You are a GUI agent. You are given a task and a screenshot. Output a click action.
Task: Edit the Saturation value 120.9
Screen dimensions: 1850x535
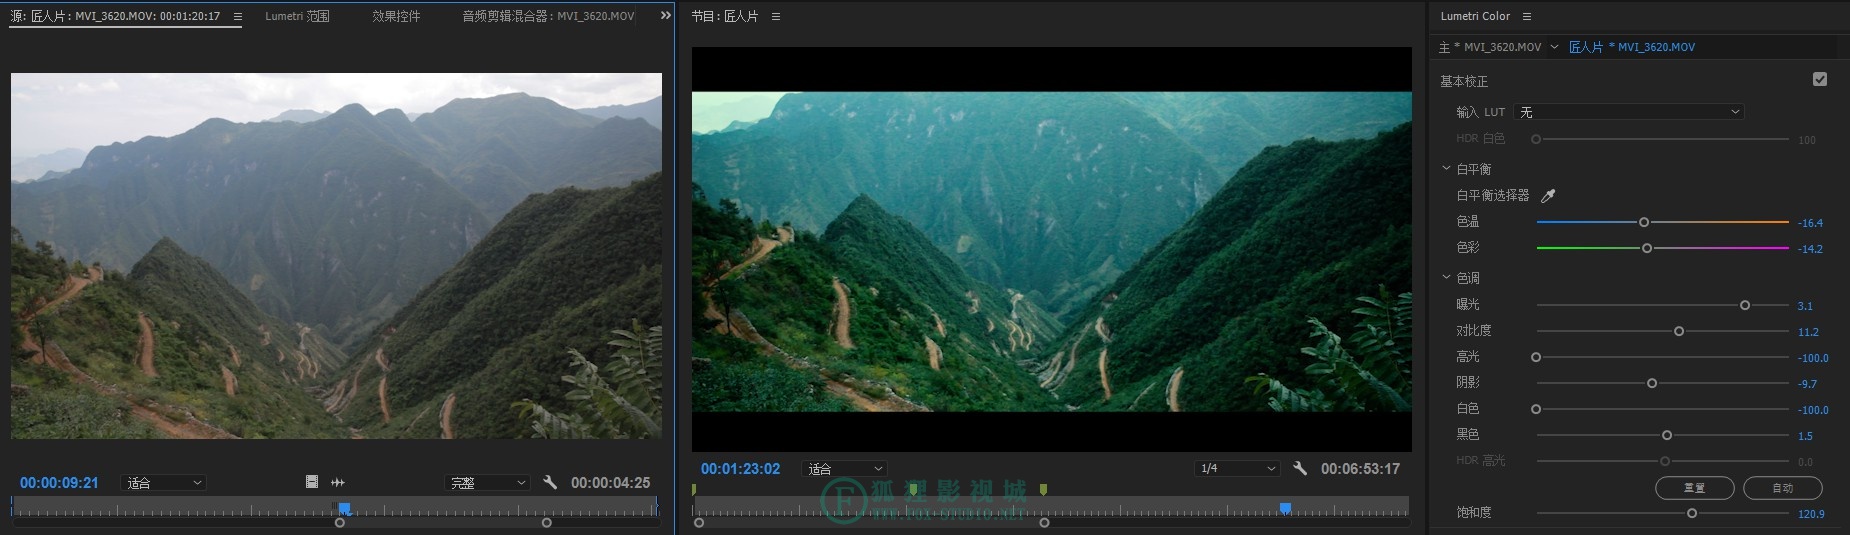(1811, 514)
